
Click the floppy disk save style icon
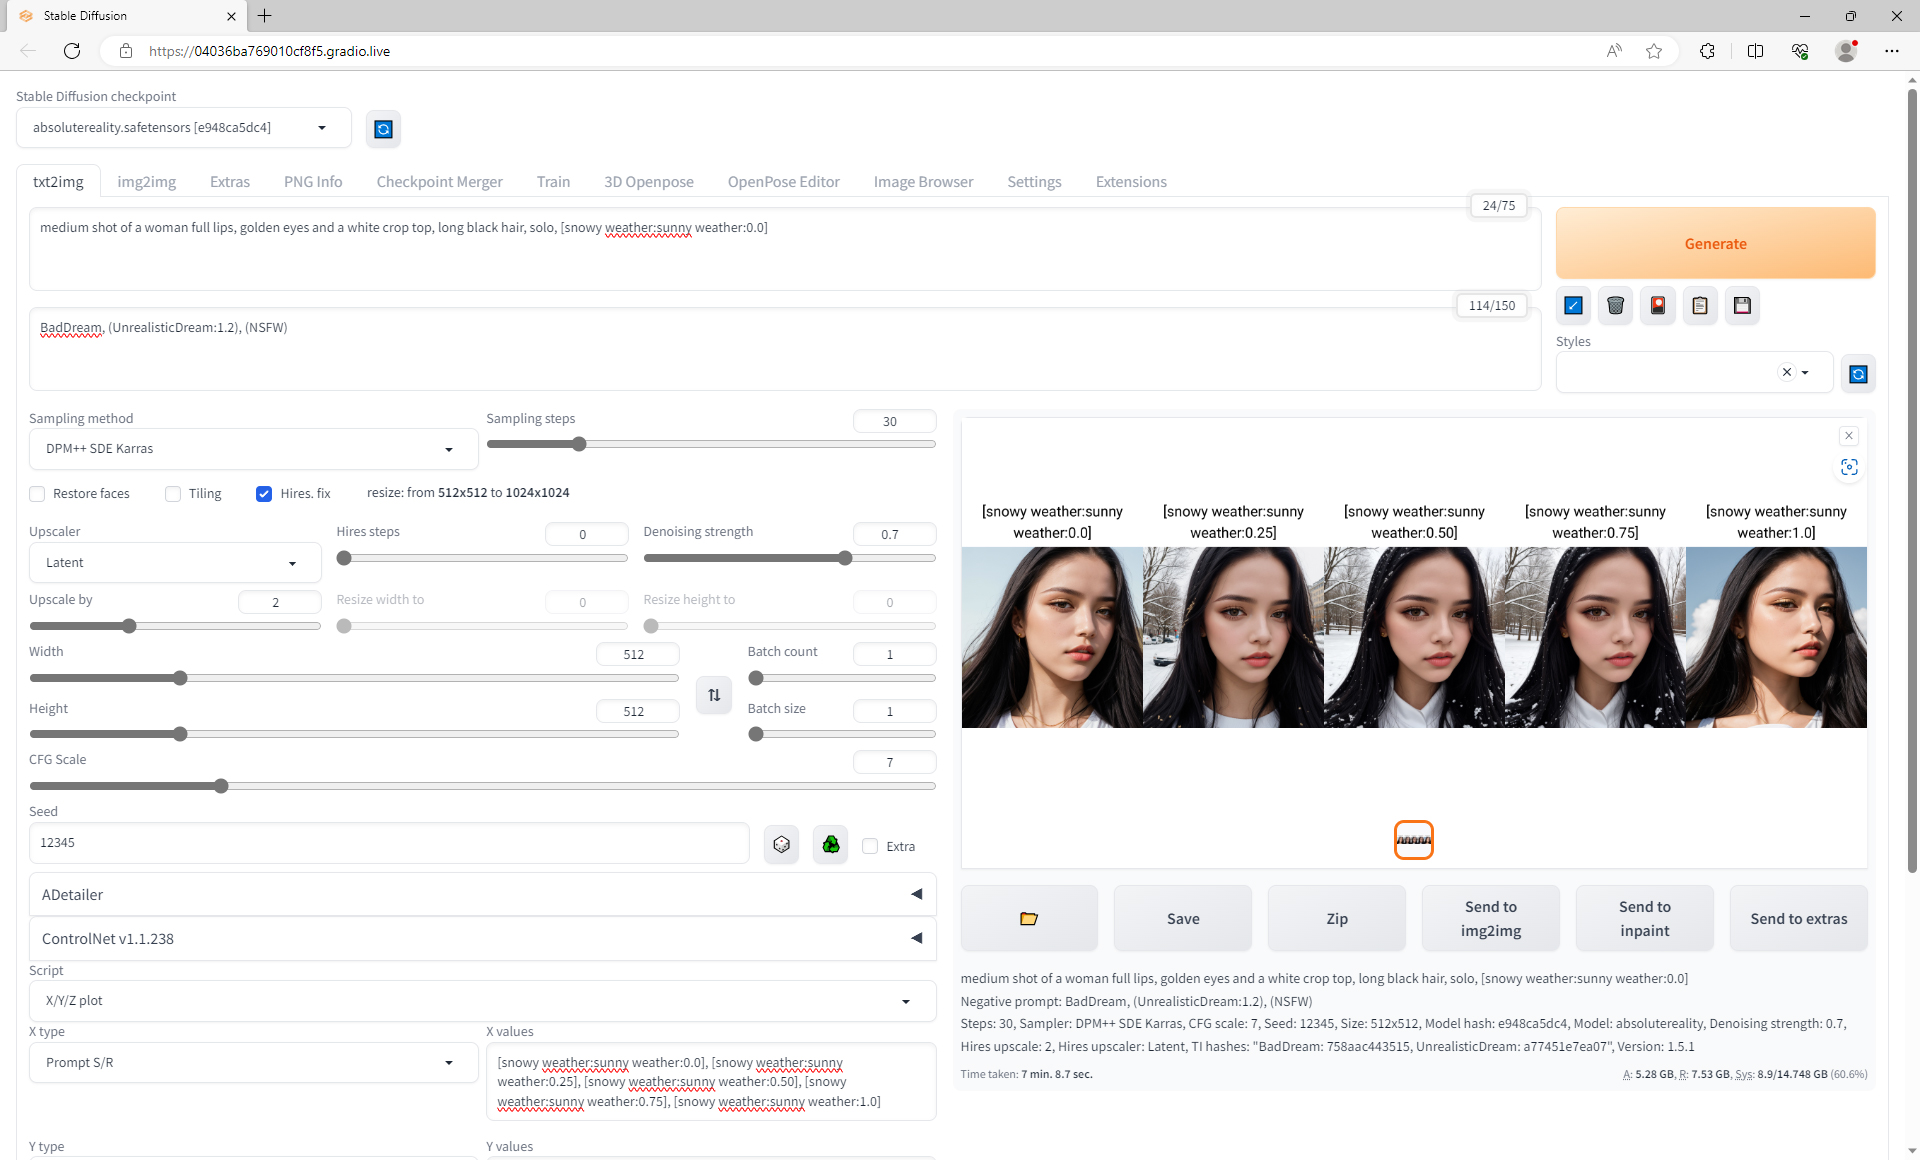click(x=1742, y=306)
